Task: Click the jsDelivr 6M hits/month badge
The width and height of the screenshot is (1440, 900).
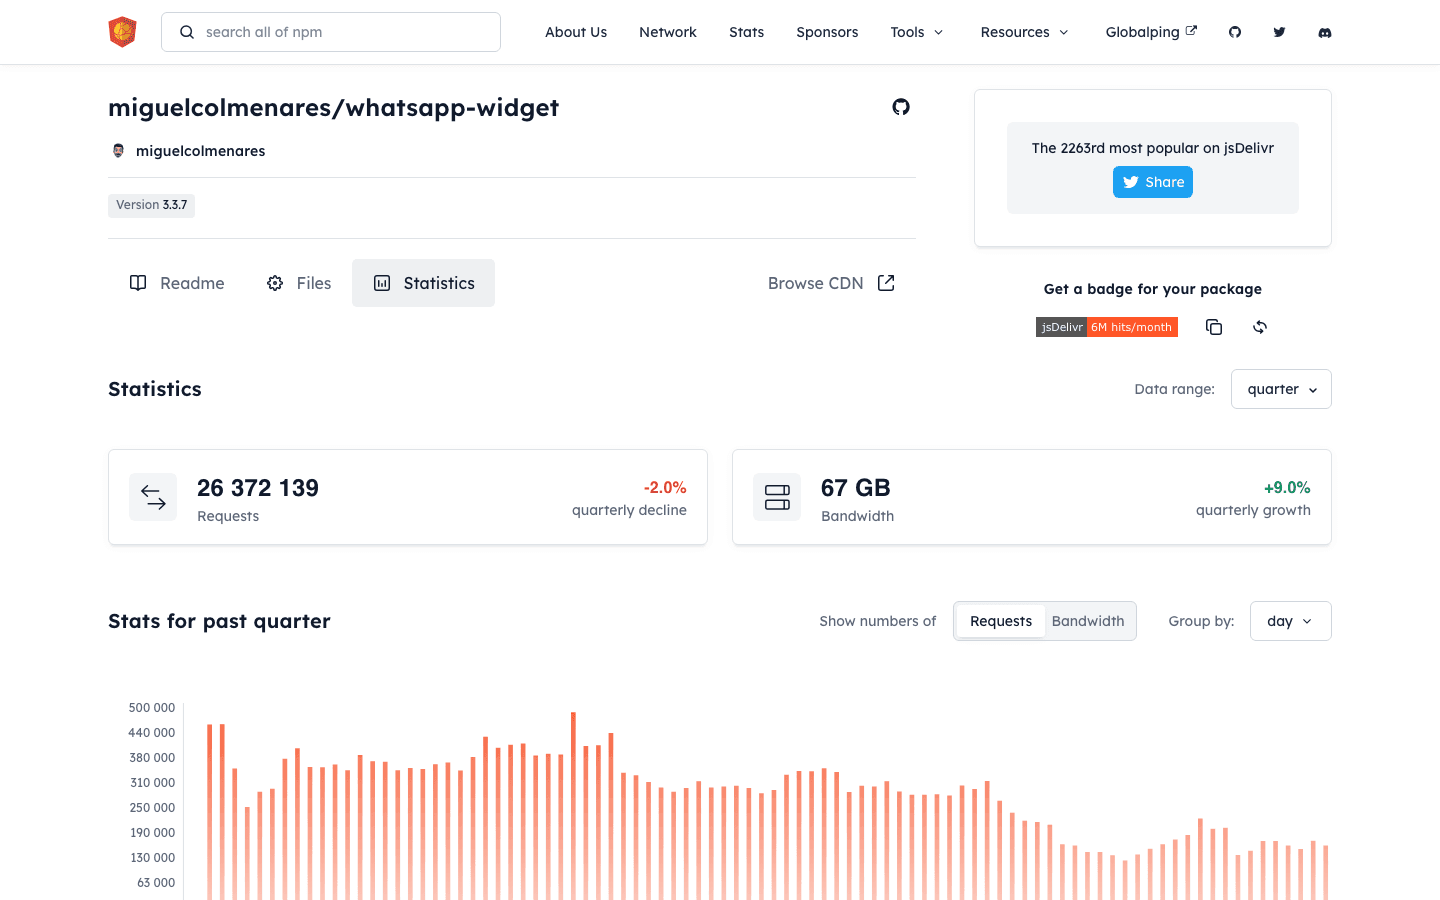Action: (1107, 327)
